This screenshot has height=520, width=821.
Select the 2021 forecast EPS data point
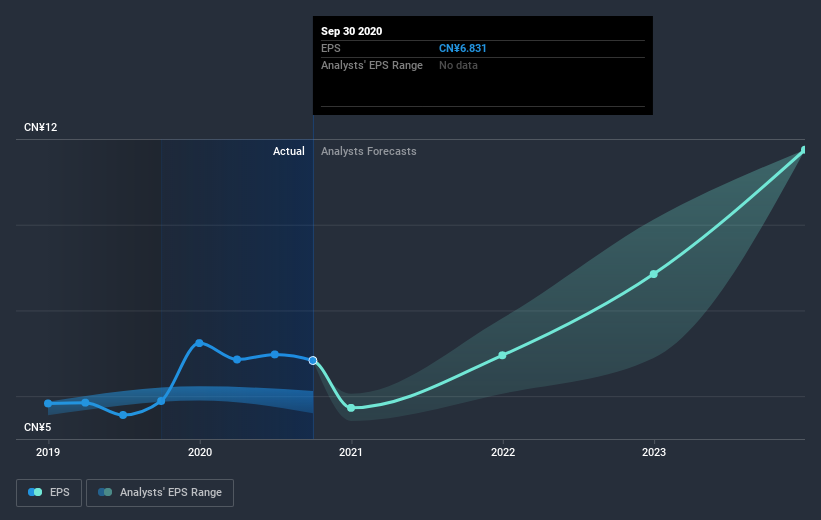point(351,407)
